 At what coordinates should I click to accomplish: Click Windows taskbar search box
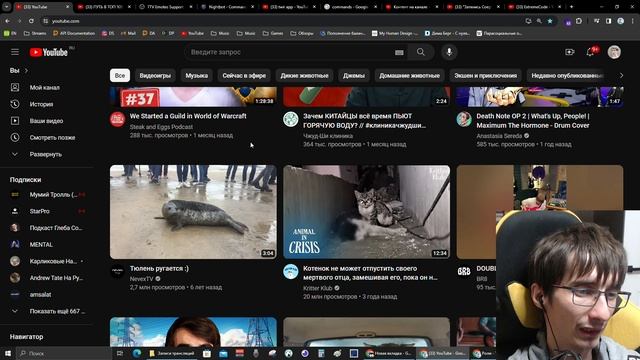(x=64, y=353)
